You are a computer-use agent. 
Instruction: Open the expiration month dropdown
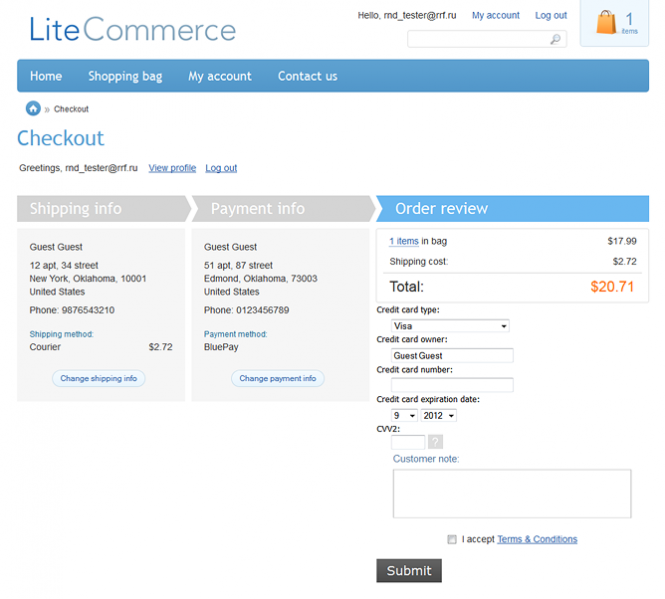point(404,415)
